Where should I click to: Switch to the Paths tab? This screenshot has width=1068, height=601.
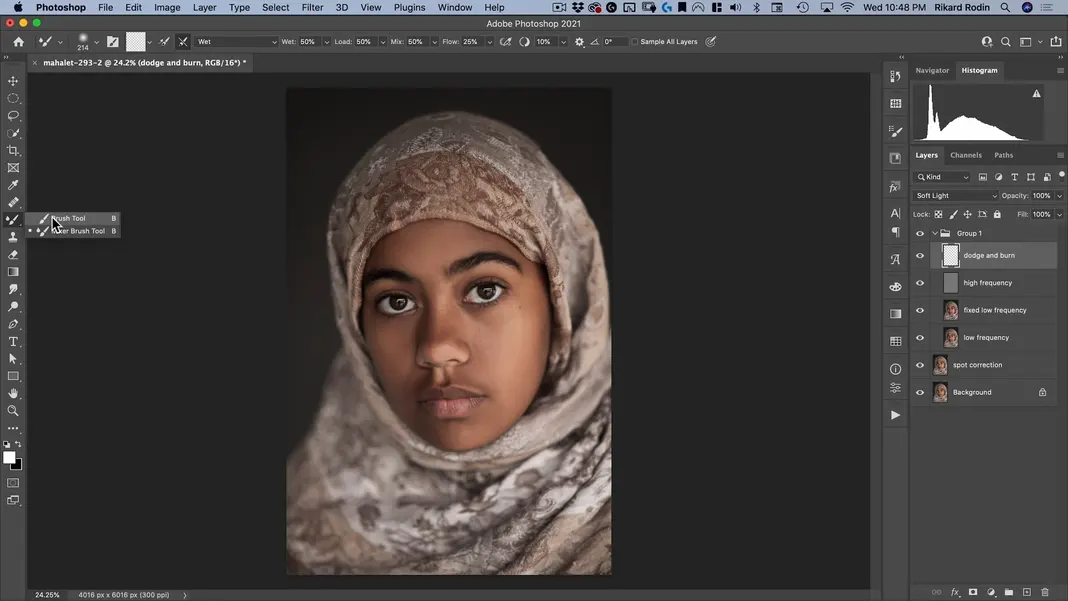click(x=1003, y=155)
